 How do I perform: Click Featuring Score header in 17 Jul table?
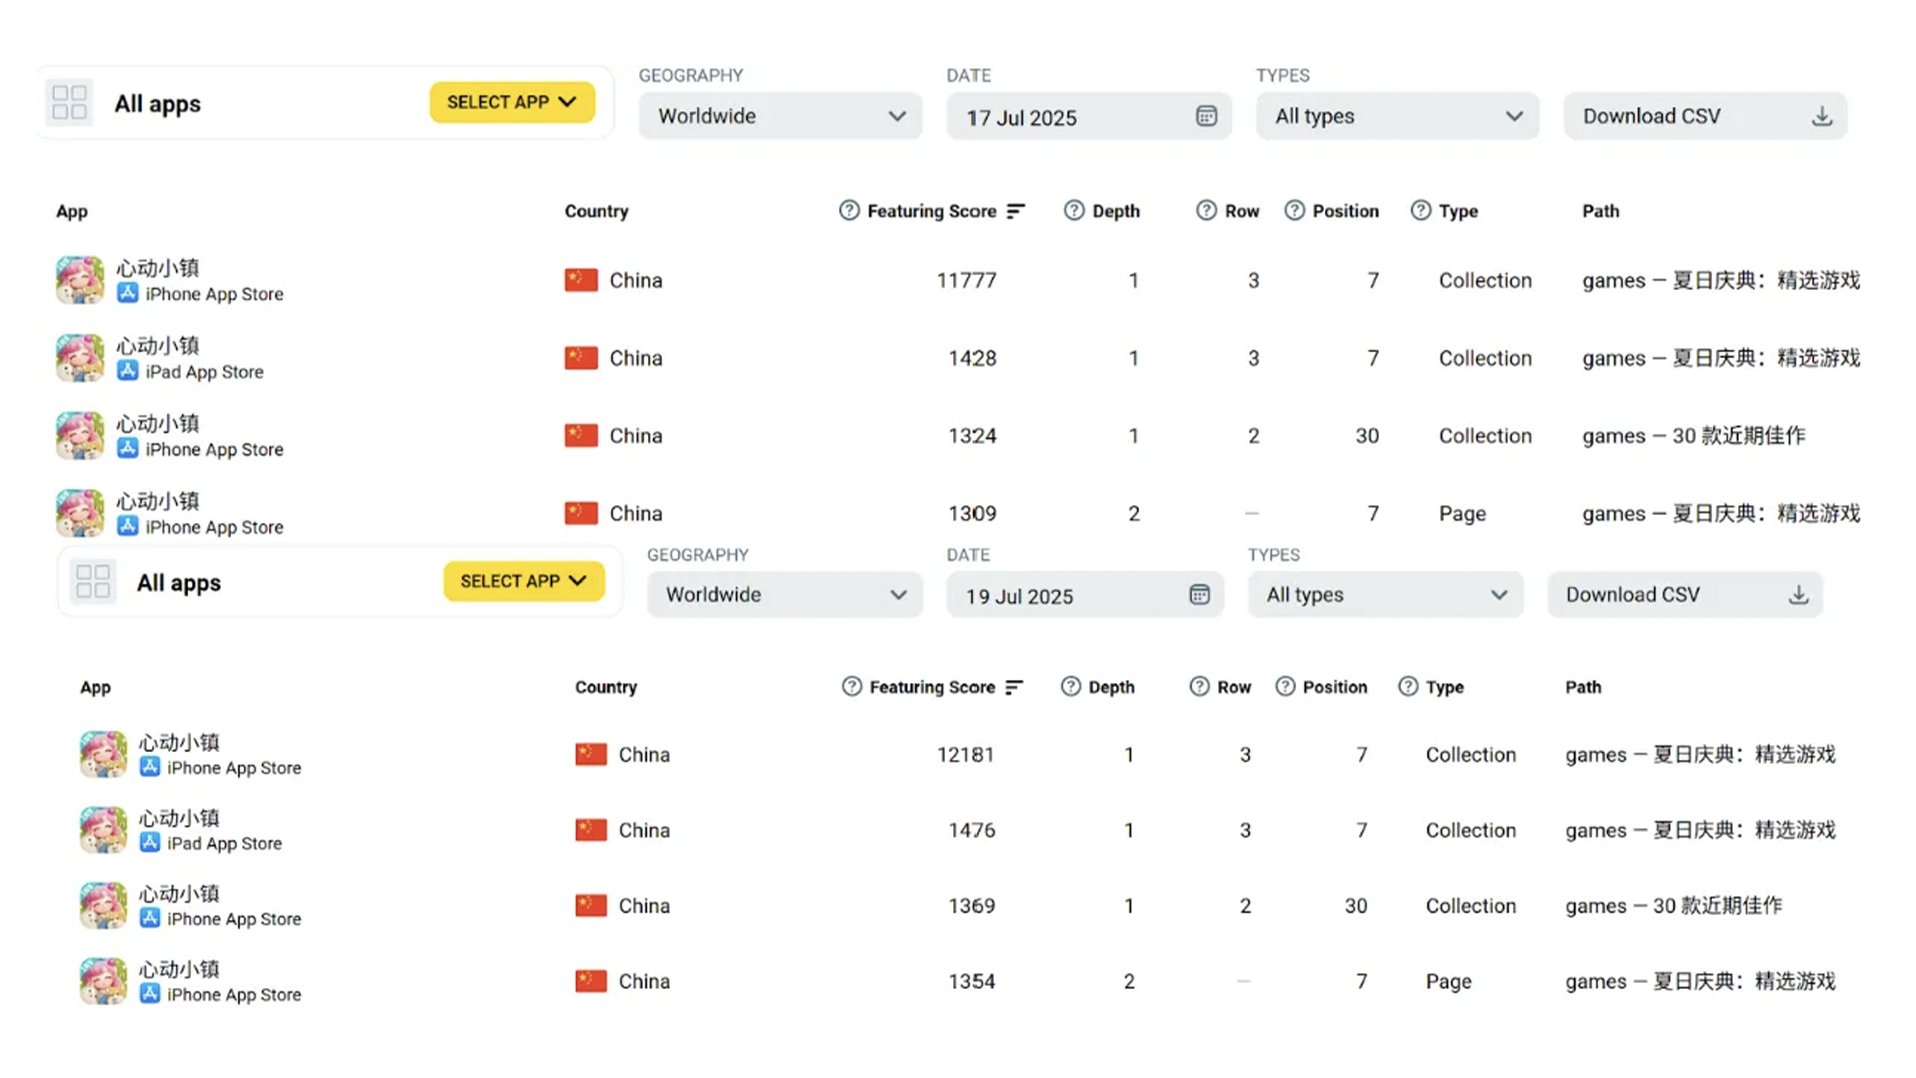pyautogui.click(x=931, y=211)
